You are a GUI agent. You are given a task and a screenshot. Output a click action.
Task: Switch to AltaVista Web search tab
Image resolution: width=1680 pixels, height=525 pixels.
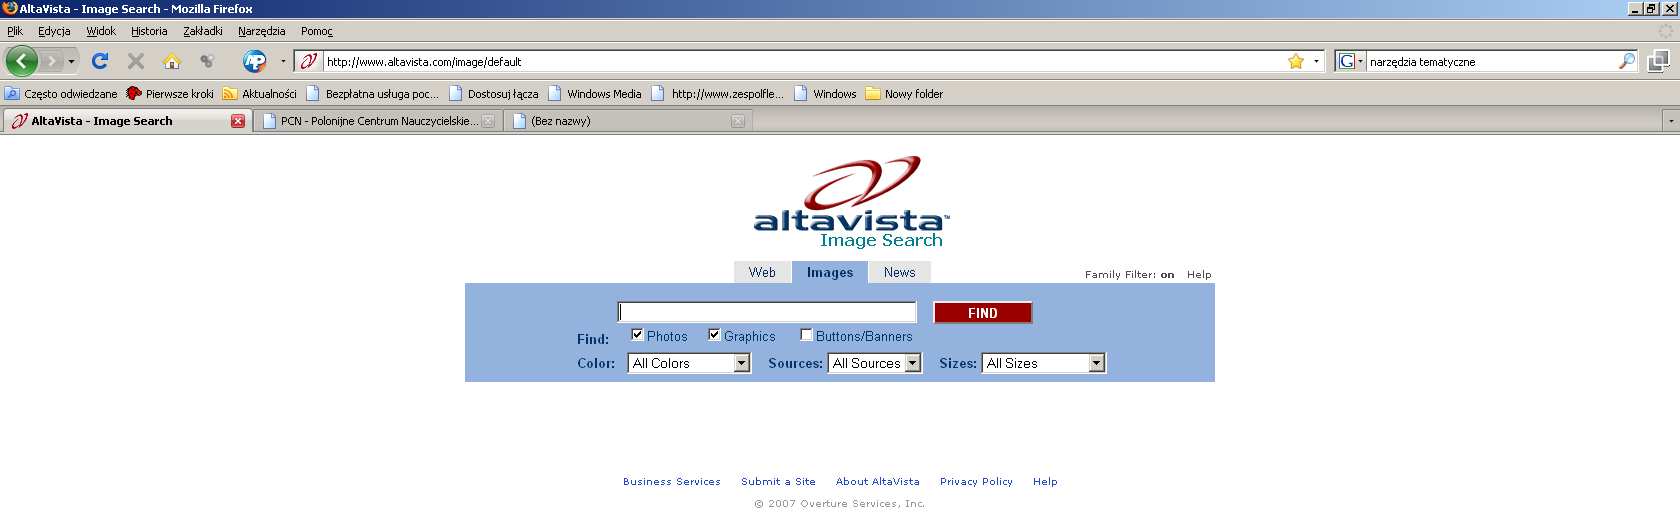pyautogui.click(x=762, y=272)
